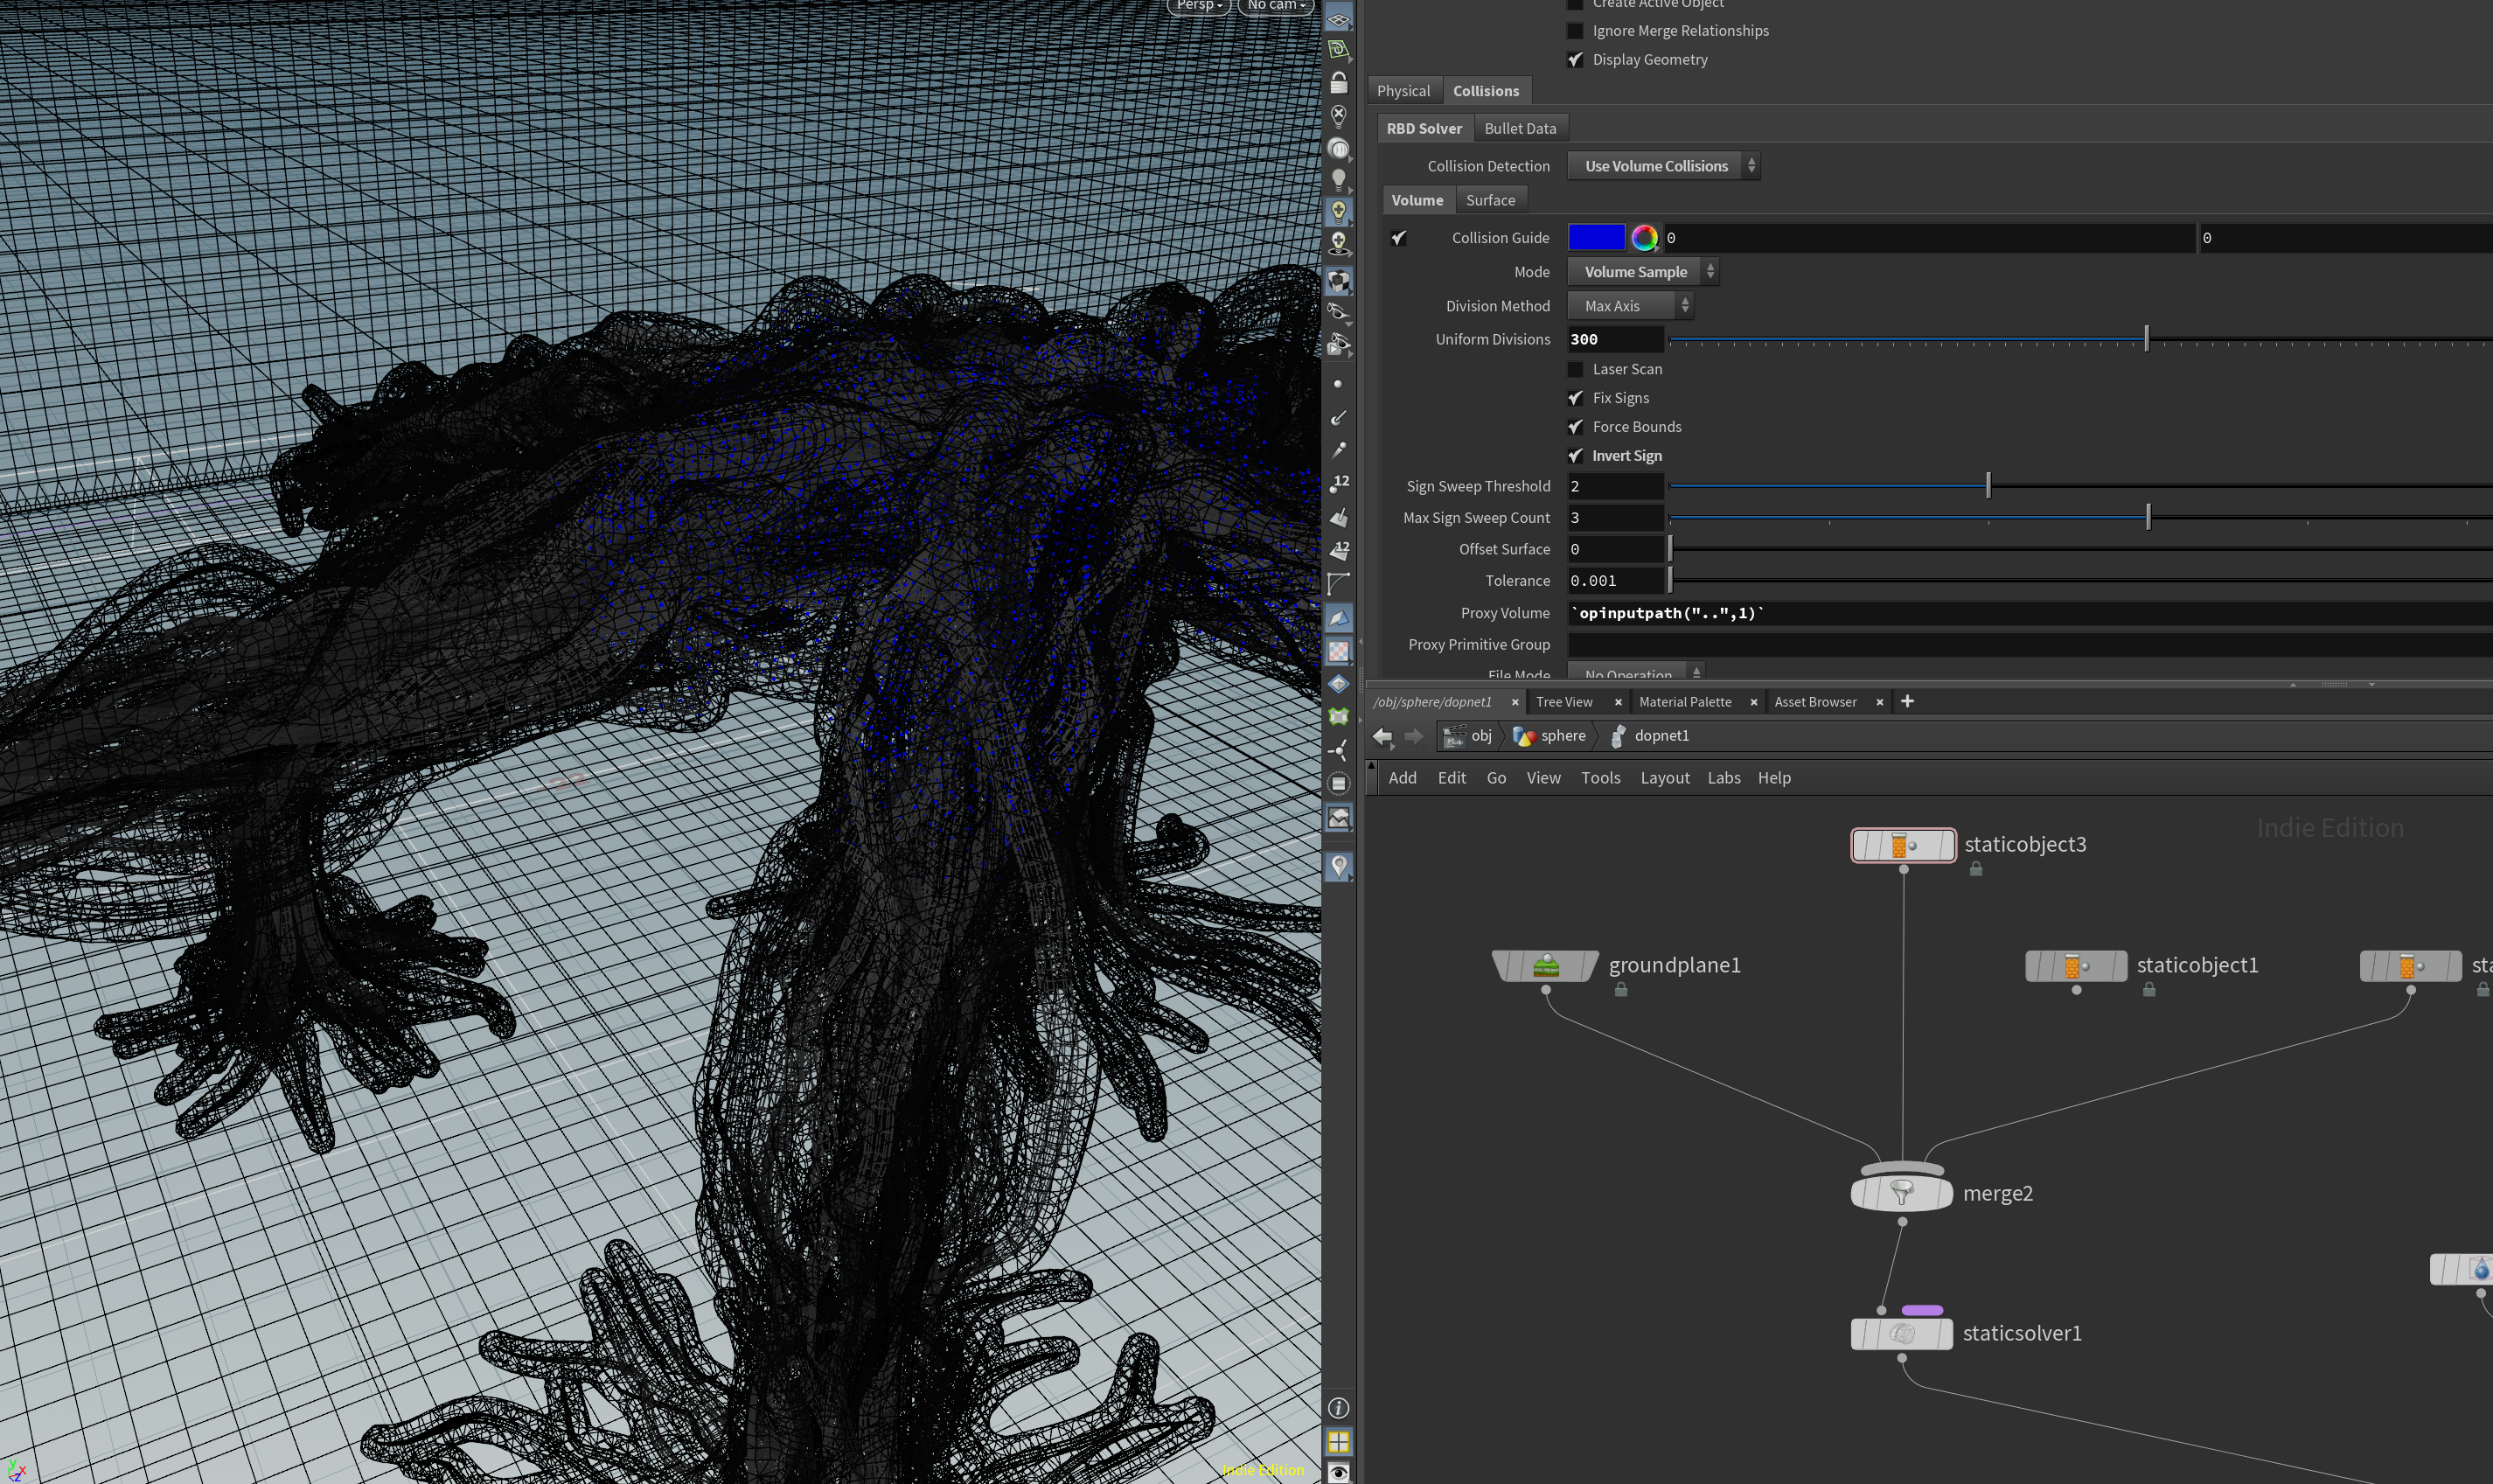The width and height of the screenshot is (2493, 1484).
Task: Select the plain grey light bulb icon
Action: (x=1338, y=181)
